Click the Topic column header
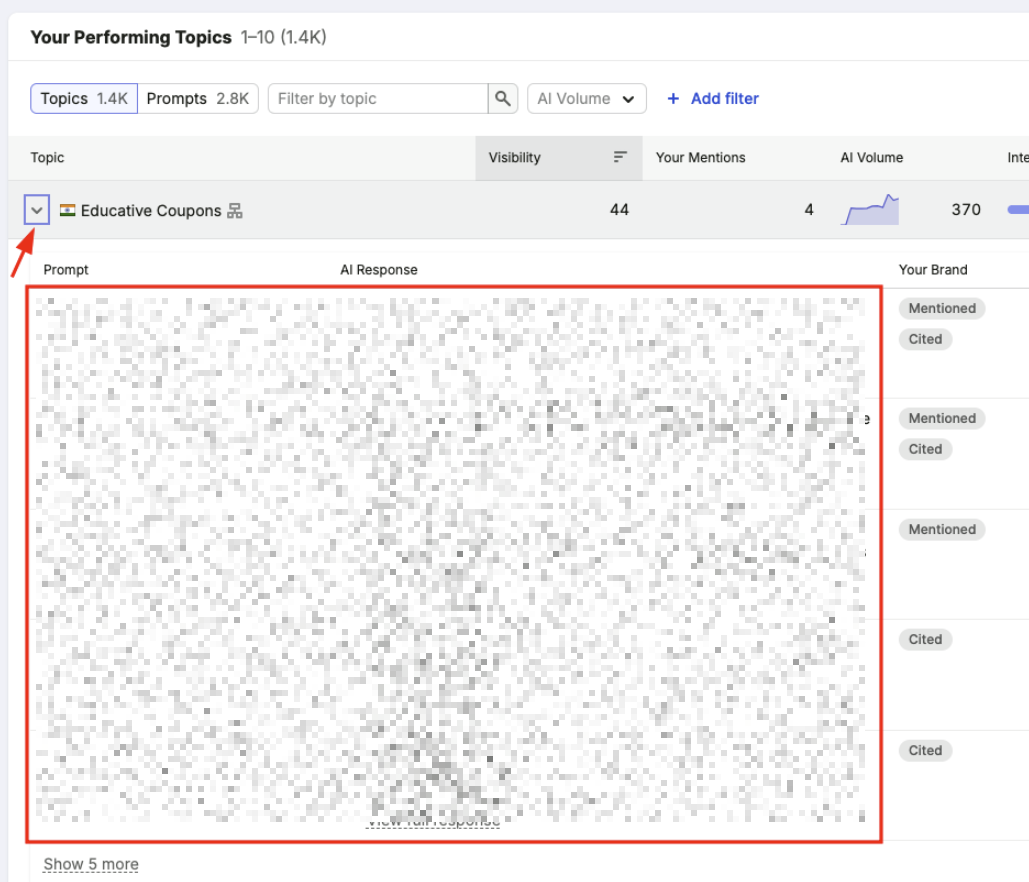The height and width of the screenshot is (882, 1029). (47, 158)
